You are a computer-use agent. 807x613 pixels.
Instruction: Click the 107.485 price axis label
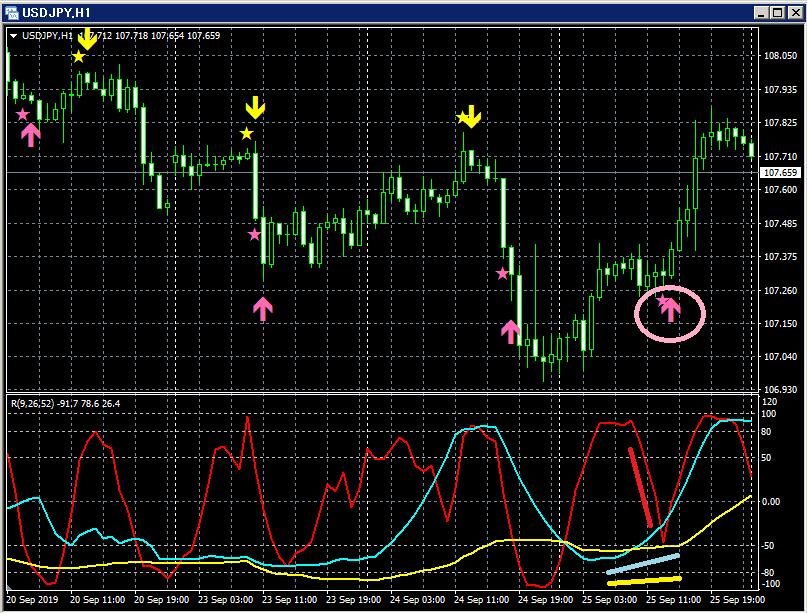click(x=780, y=223)
